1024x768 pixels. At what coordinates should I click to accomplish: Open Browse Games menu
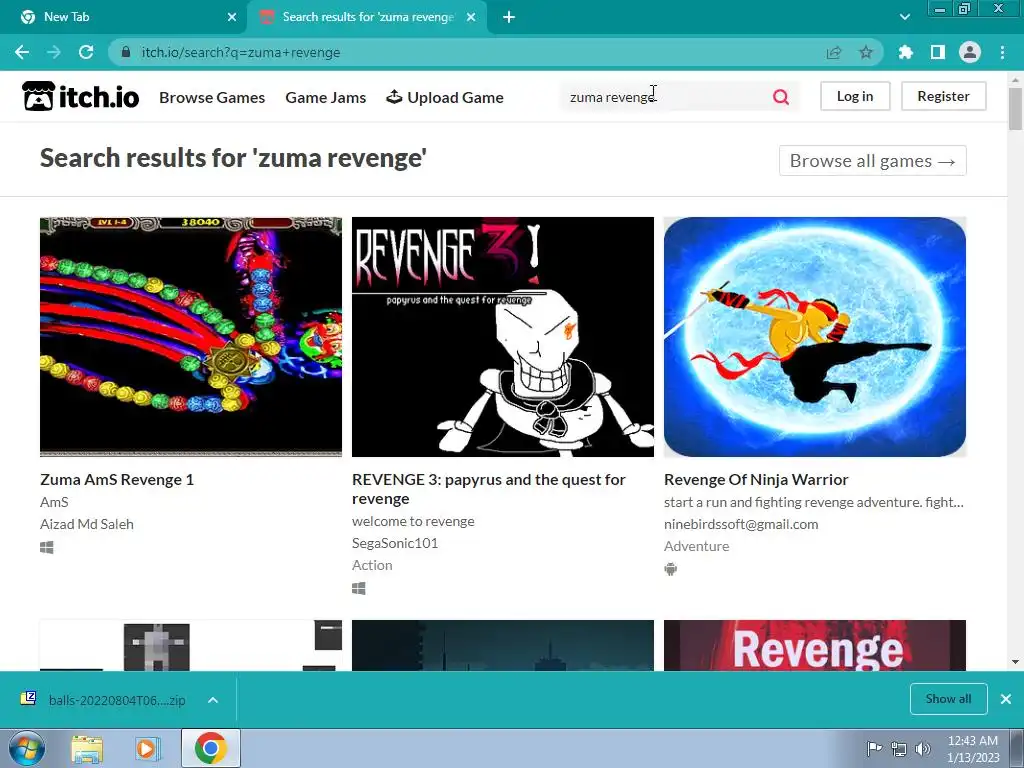212,97
